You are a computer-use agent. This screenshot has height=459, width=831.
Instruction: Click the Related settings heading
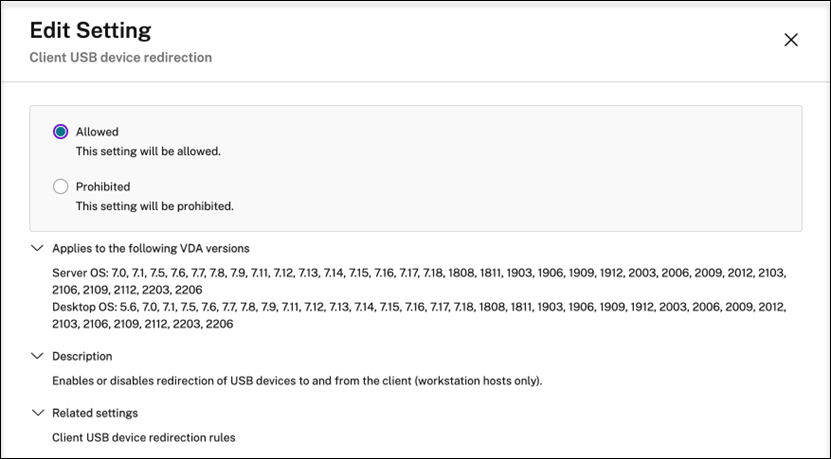click(x=95, y=412)
